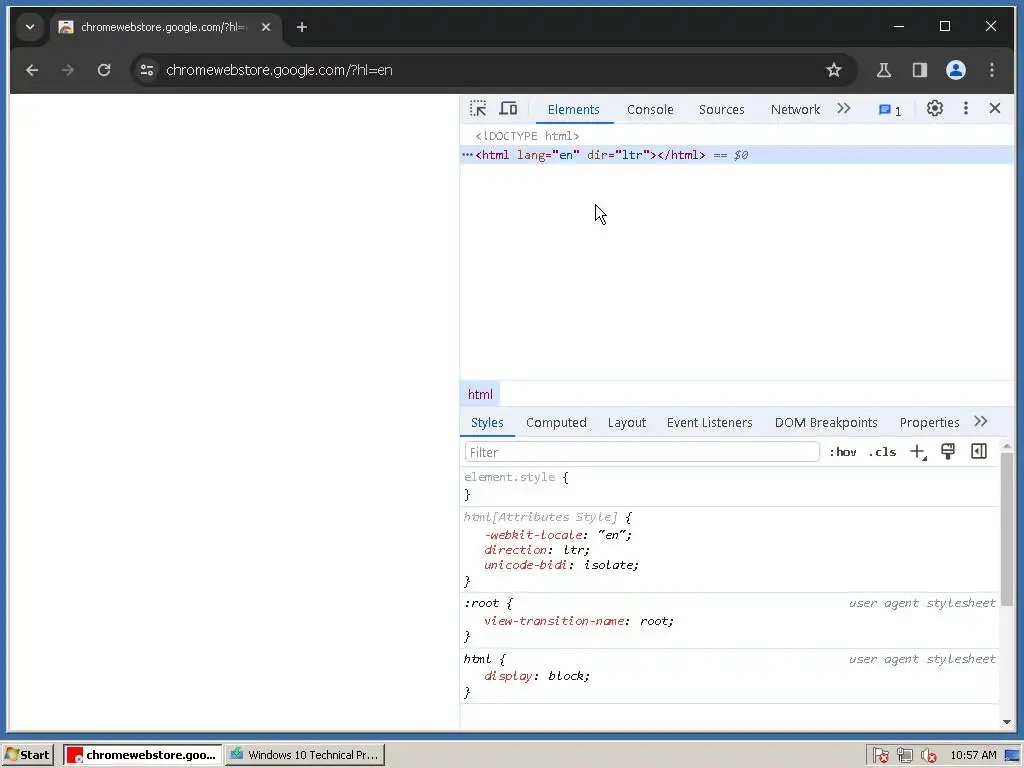Go forward in browser history

coord(68,70)
